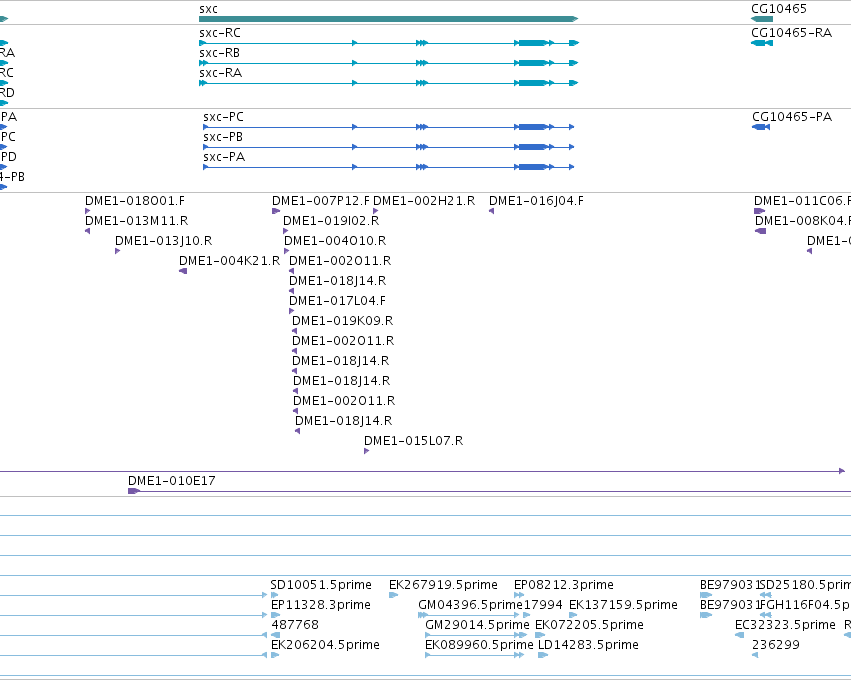Open the DME1-019K09.R feature
The width and height of the screenshot is (851, 680).
coord(295,331)
